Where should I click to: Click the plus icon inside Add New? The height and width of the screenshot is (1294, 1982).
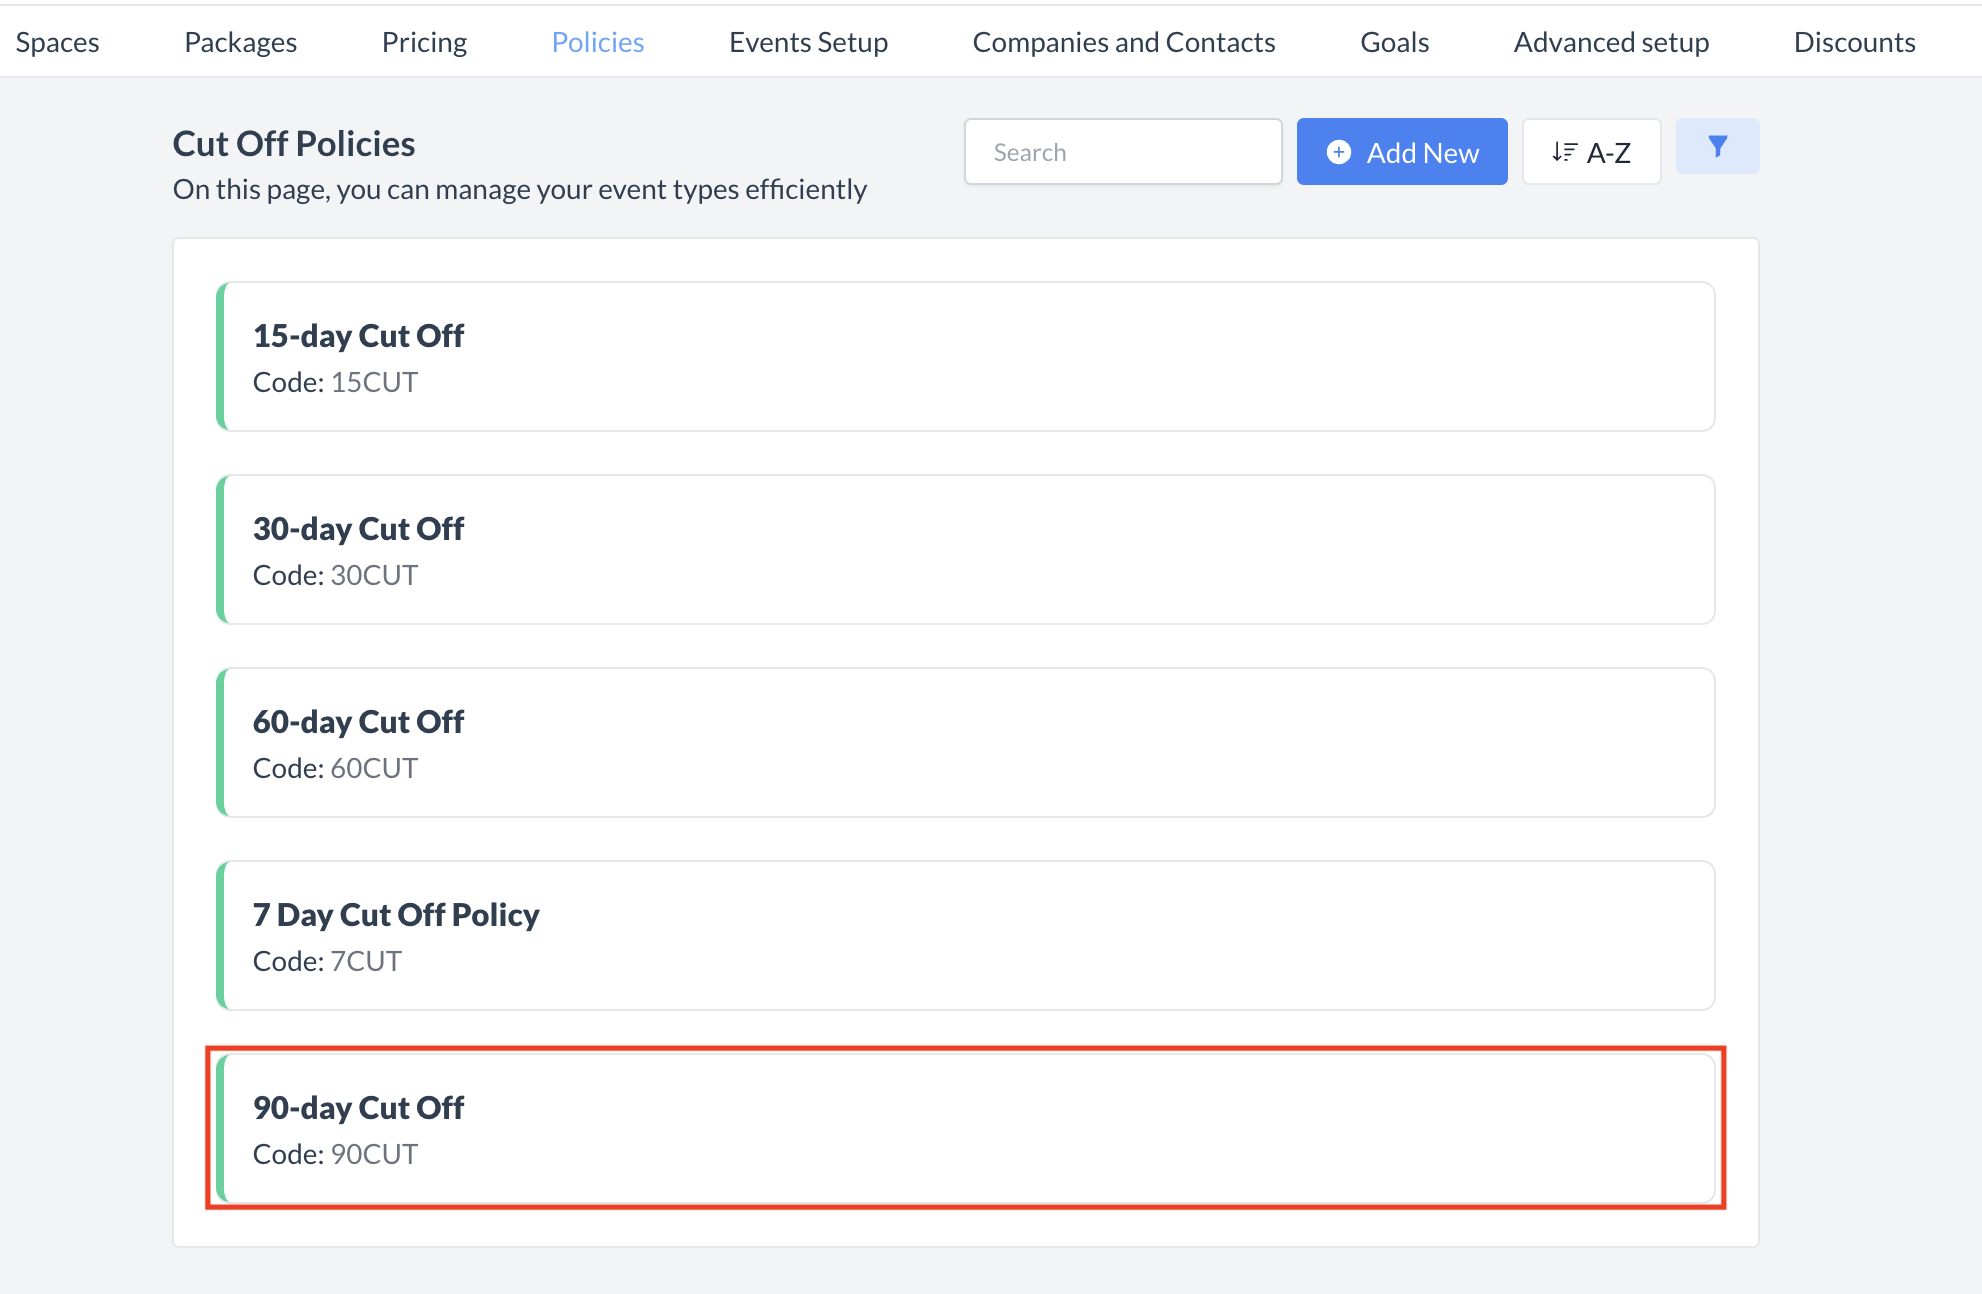[1338, 152]
